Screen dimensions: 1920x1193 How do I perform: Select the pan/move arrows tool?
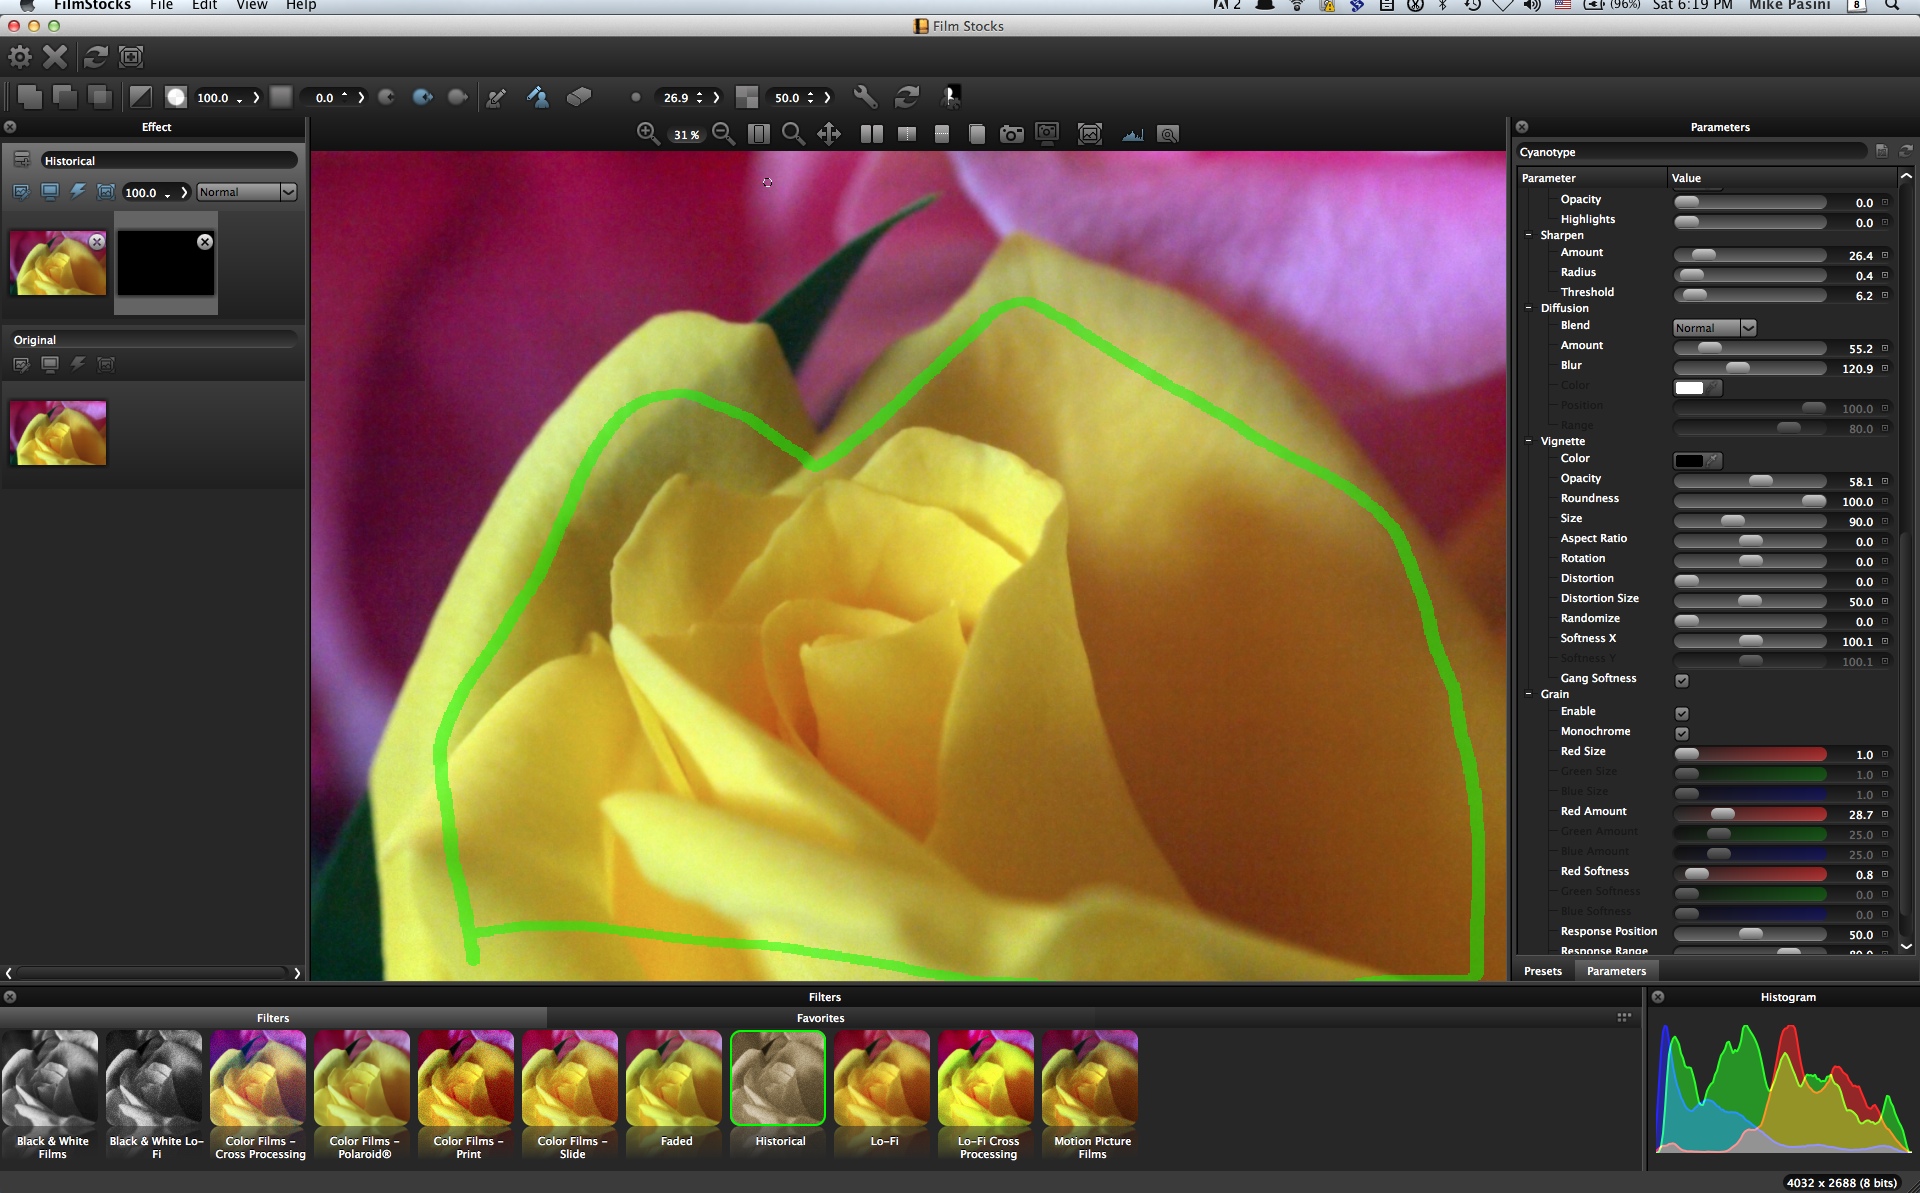(829, 134)
